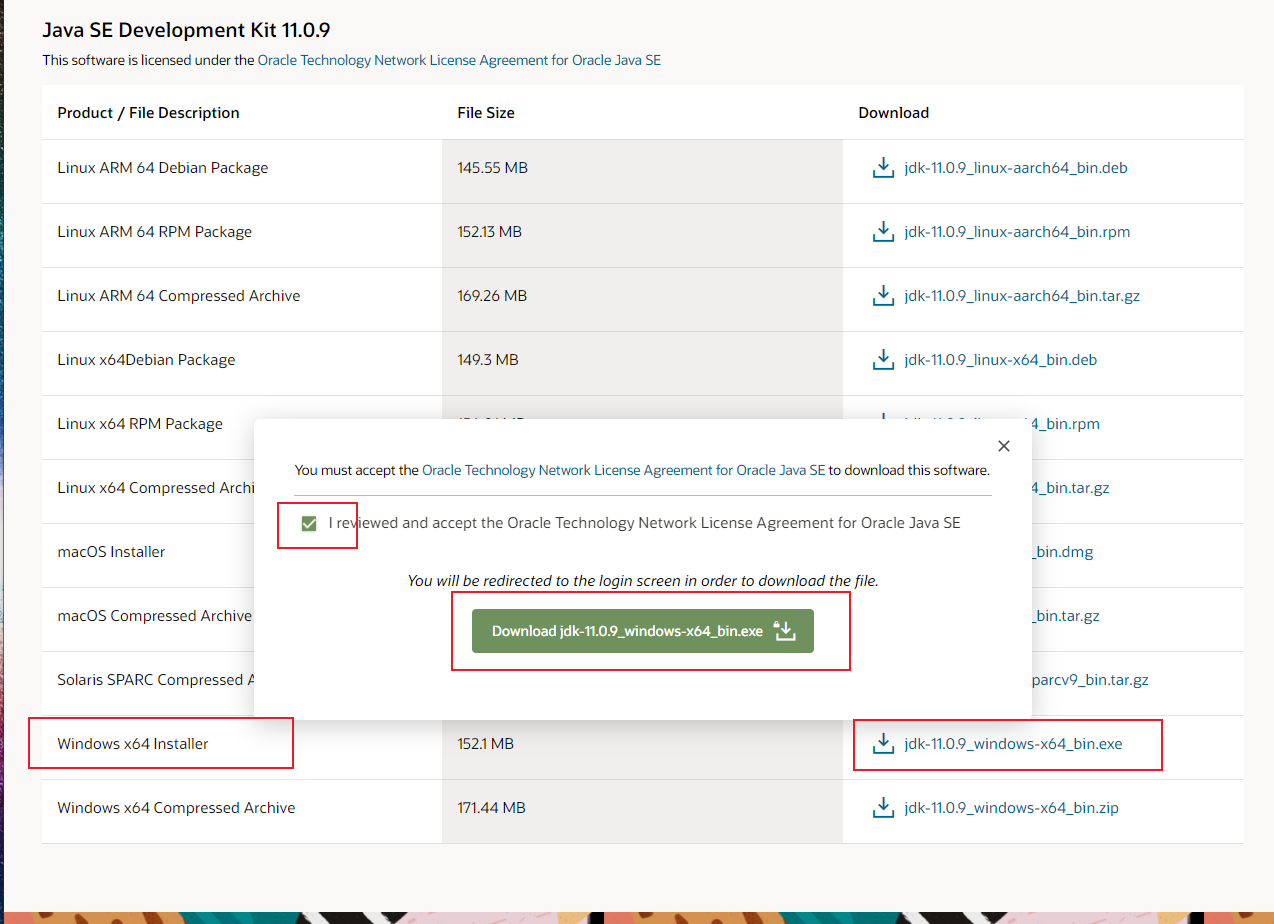Click the Linux x64 rpm link behind dialog
The height and width of the screenshot is (924, 1274).
tap(1065, 424)
